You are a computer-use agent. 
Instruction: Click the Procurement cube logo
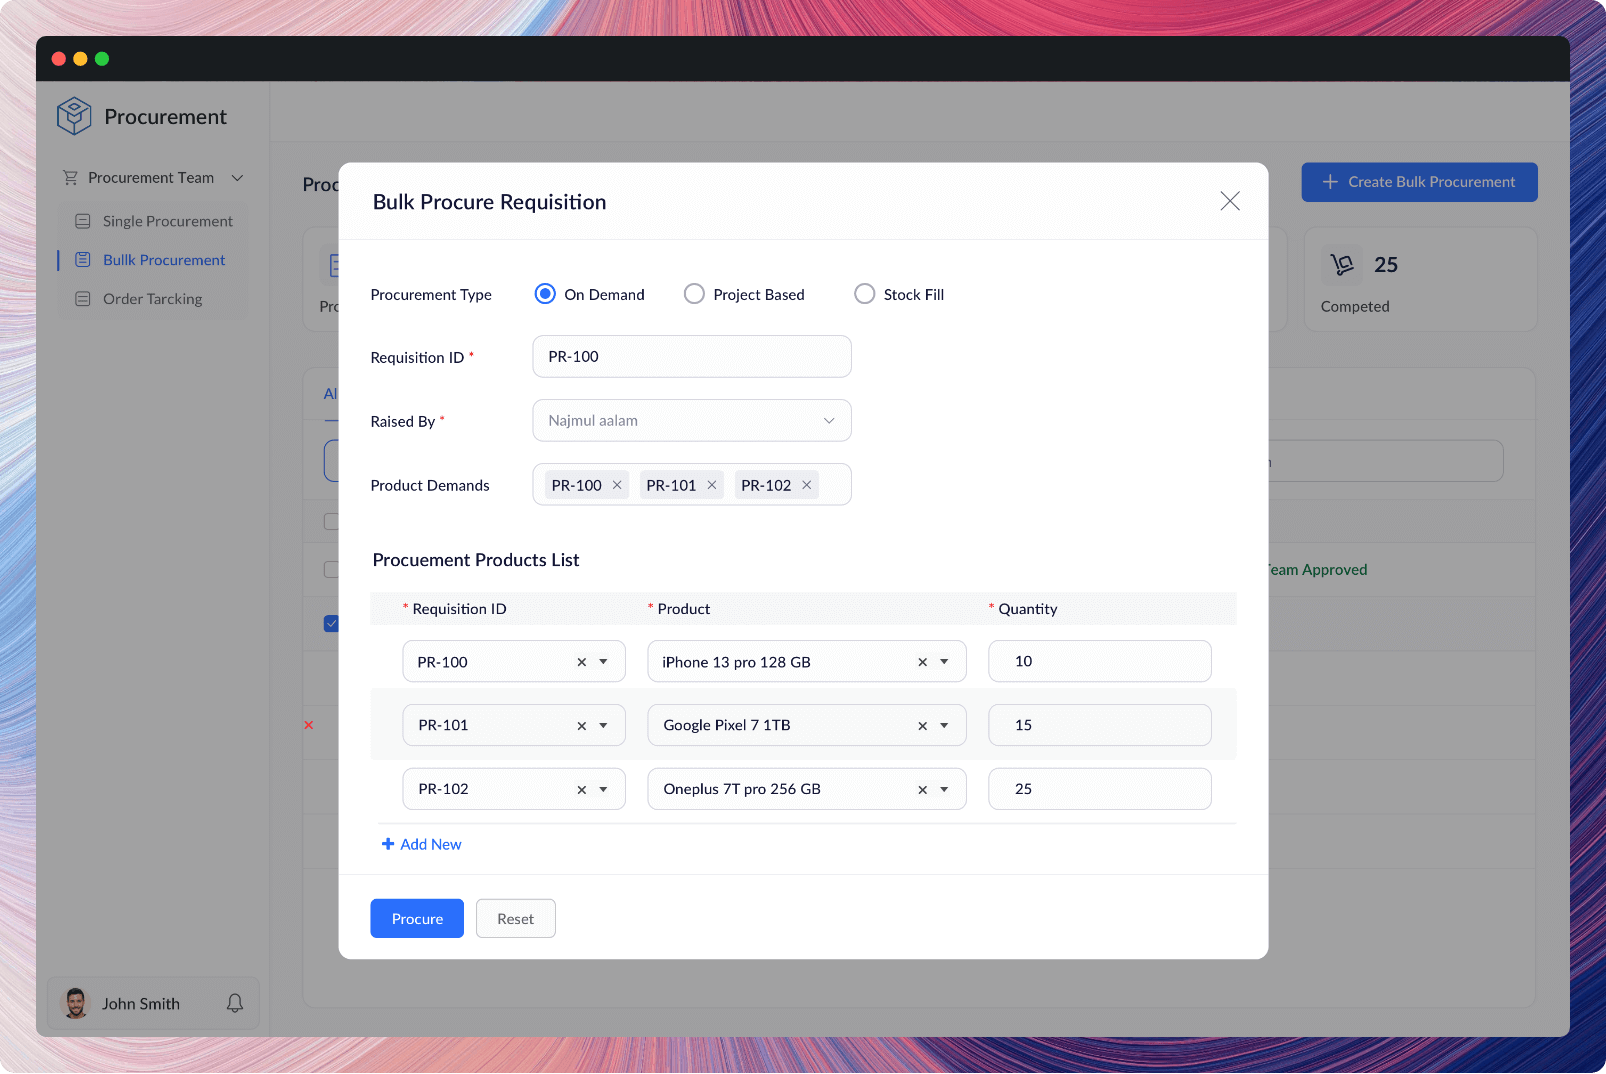tap(73, 116)
